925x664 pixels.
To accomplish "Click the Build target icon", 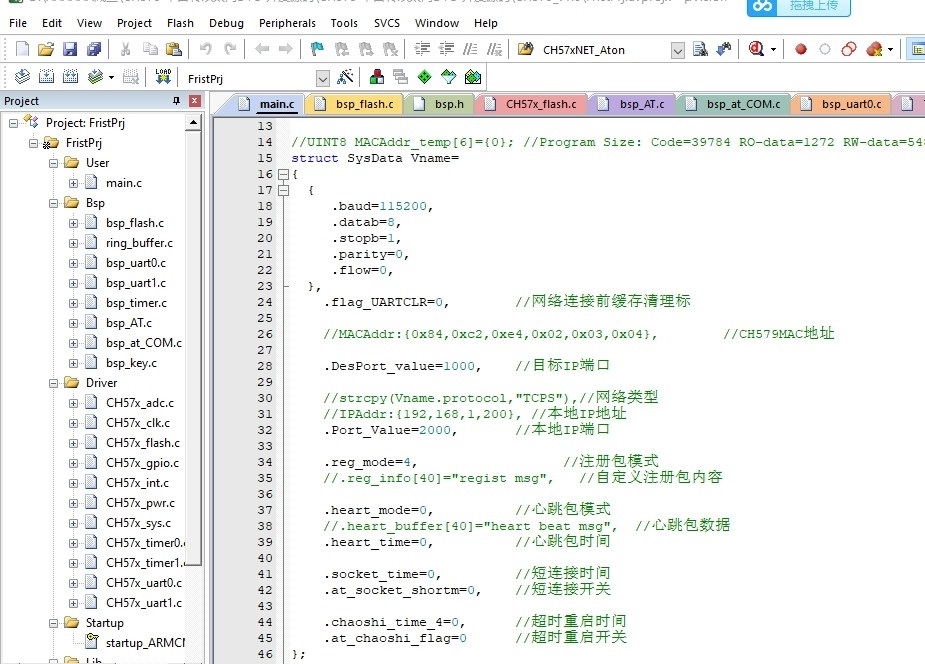I will coord(46,77).
